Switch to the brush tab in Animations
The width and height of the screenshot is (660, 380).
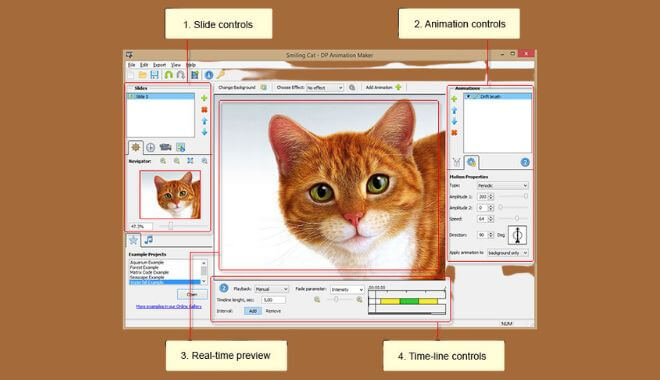pyautogui.click(x=456, y=162)
